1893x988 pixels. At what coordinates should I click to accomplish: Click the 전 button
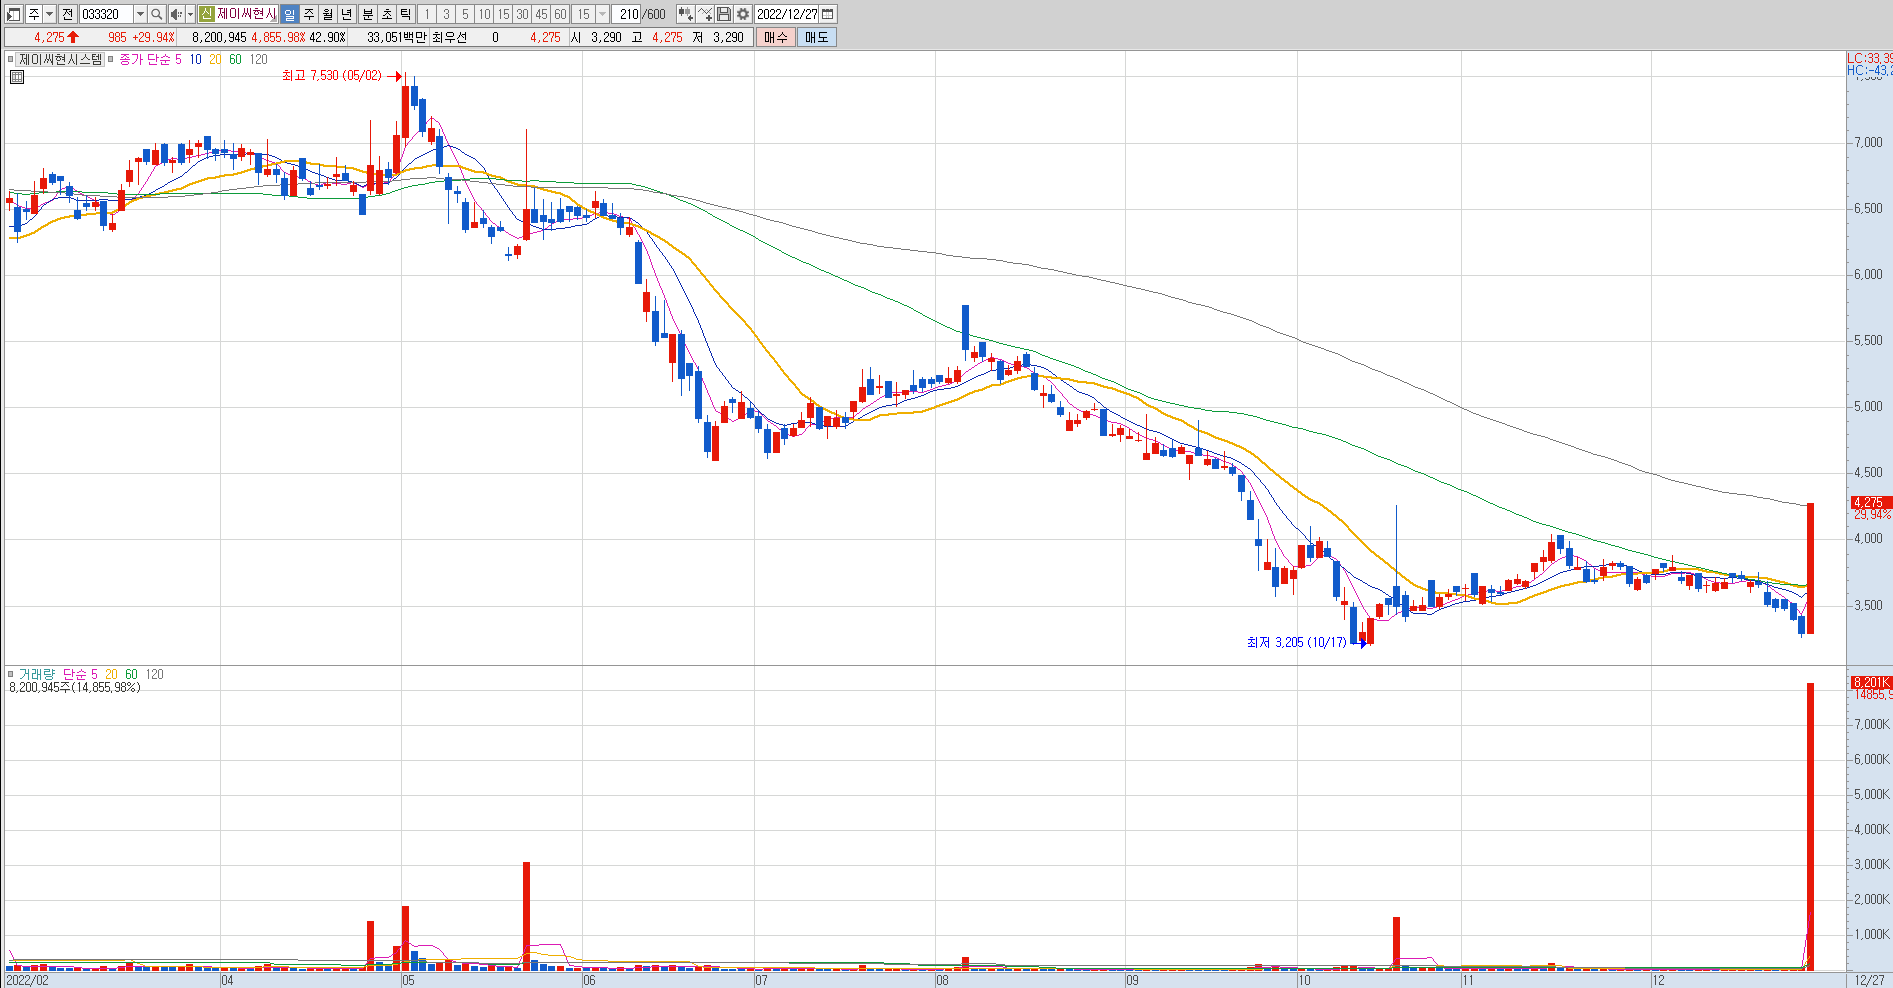pyautogui.click(x=68, y=14)
